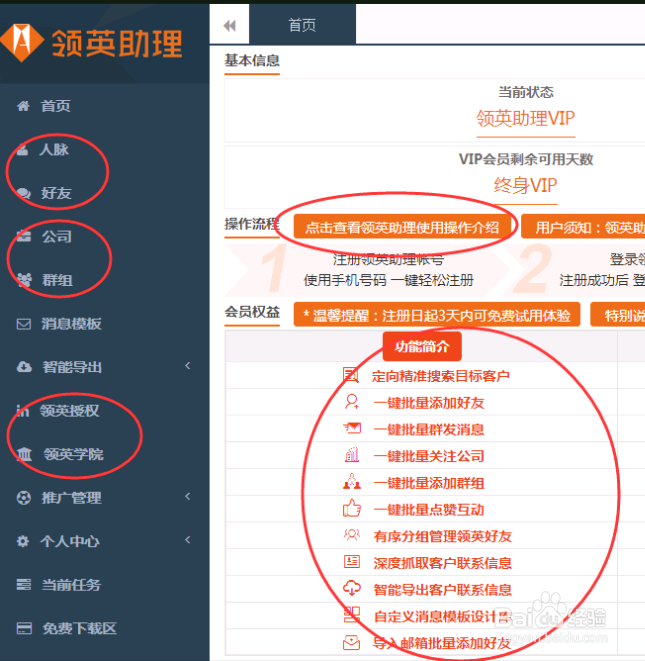
Task: Click the cloud download icon beside 智能导出
Action: pos(24,367)
